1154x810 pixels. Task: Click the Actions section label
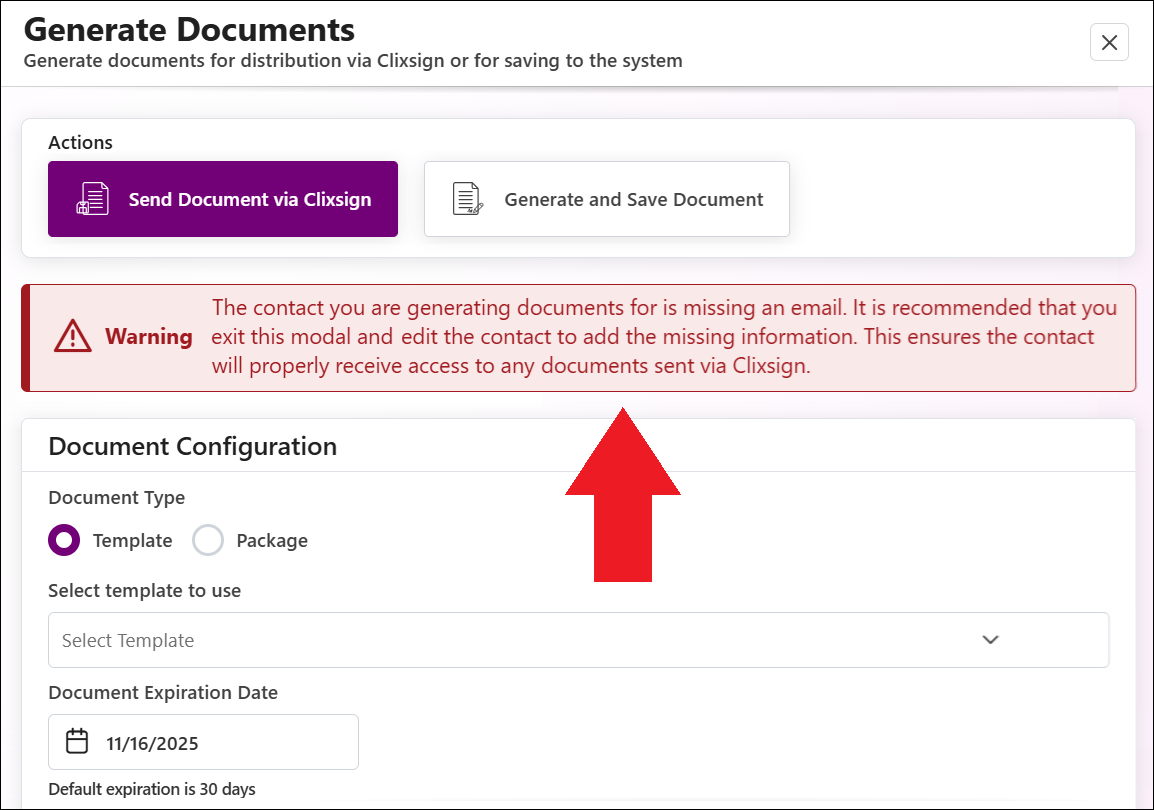click(80, 142)
